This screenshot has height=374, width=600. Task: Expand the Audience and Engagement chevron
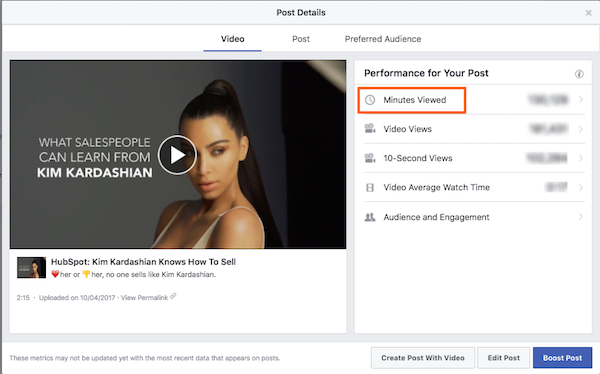point(580,217)
